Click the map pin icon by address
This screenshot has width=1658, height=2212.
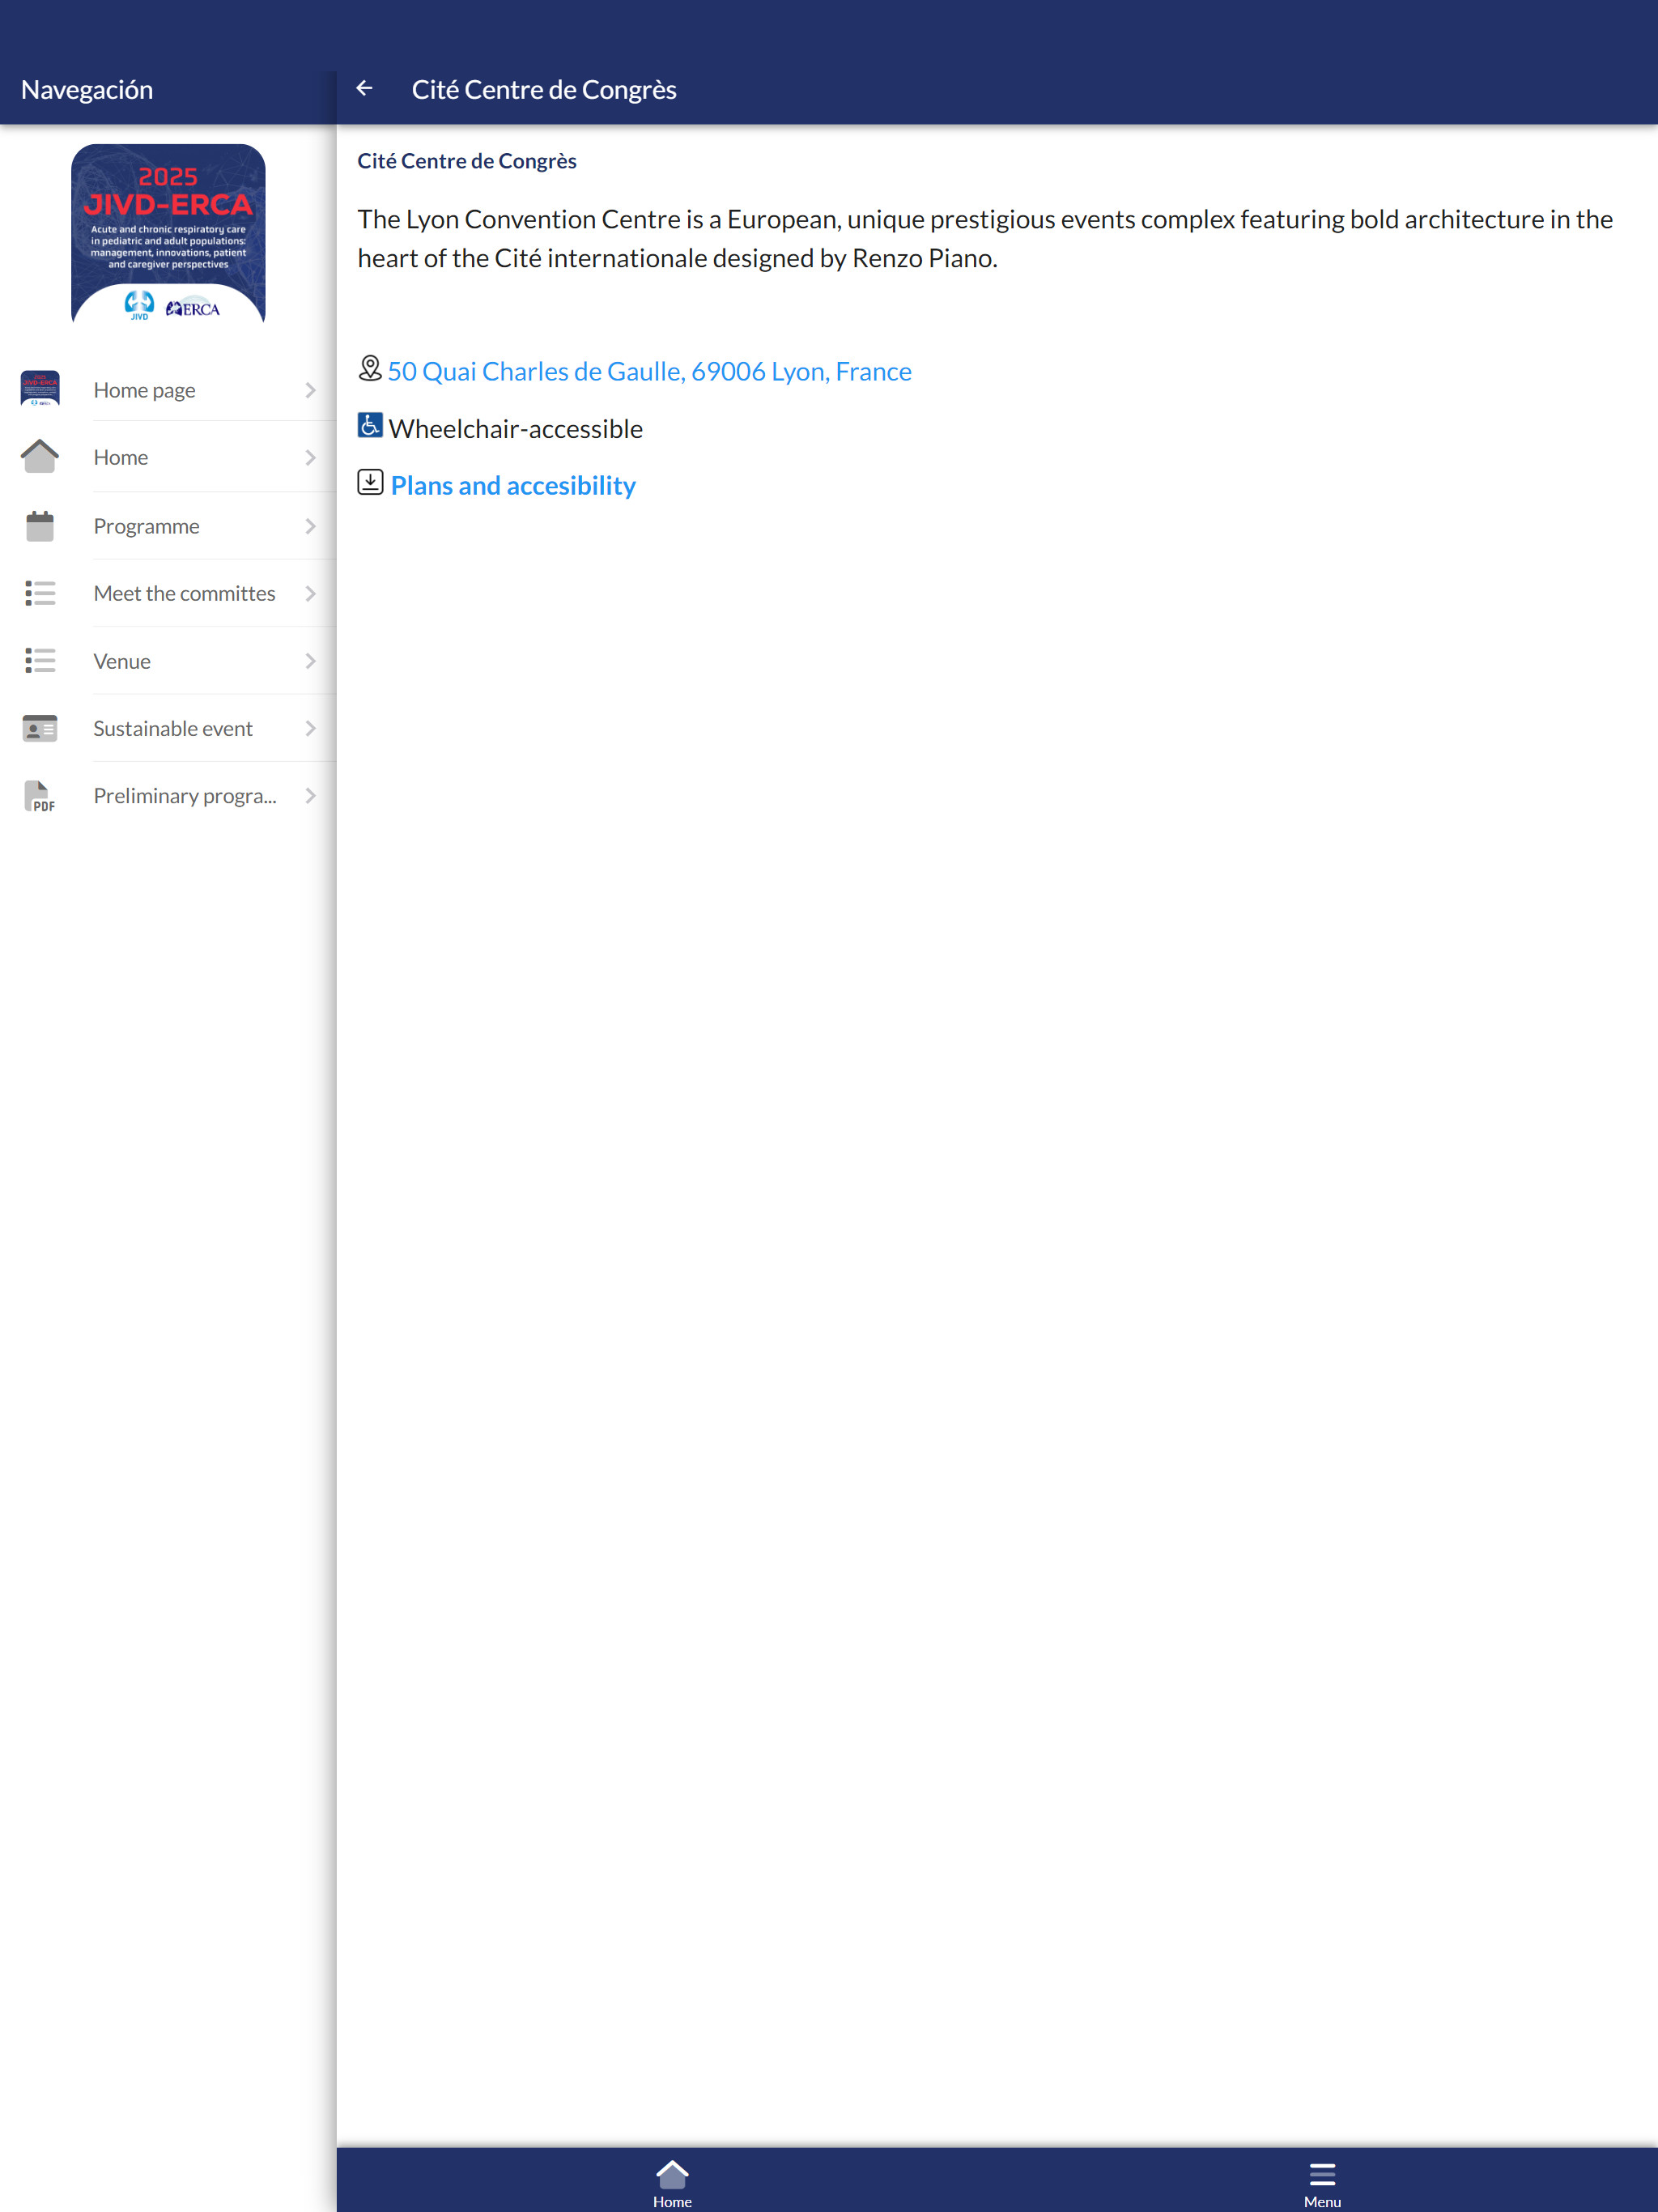click(370, 369)
